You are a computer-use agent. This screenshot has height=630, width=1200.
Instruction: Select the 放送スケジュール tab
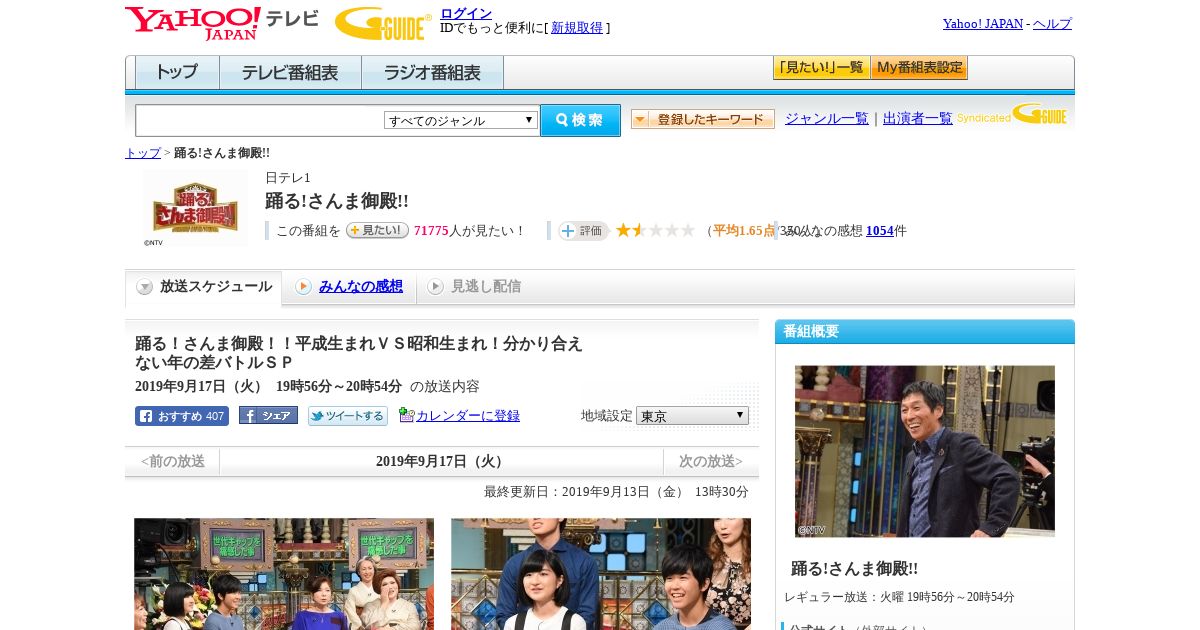(204, 287)
